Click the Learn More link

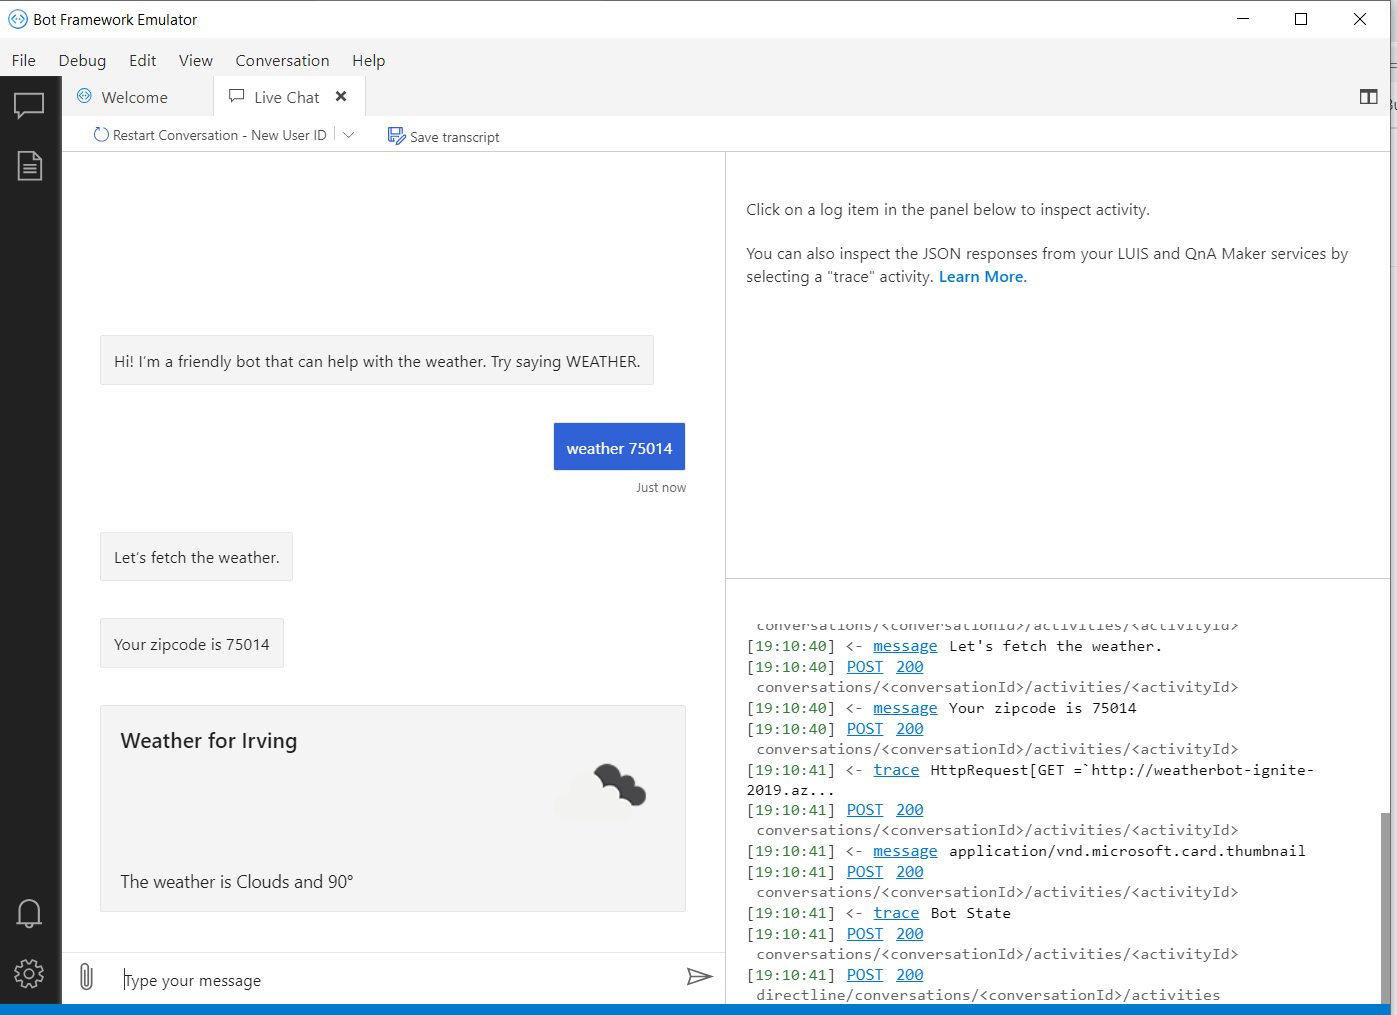(x=980, y=276)
